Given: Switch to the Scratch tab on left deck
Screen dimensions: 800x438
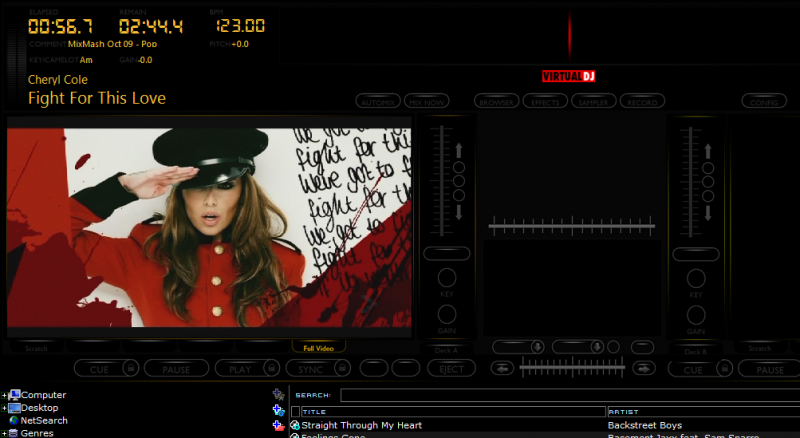Looking at the screenshot, I should click(x=36, y=348).
